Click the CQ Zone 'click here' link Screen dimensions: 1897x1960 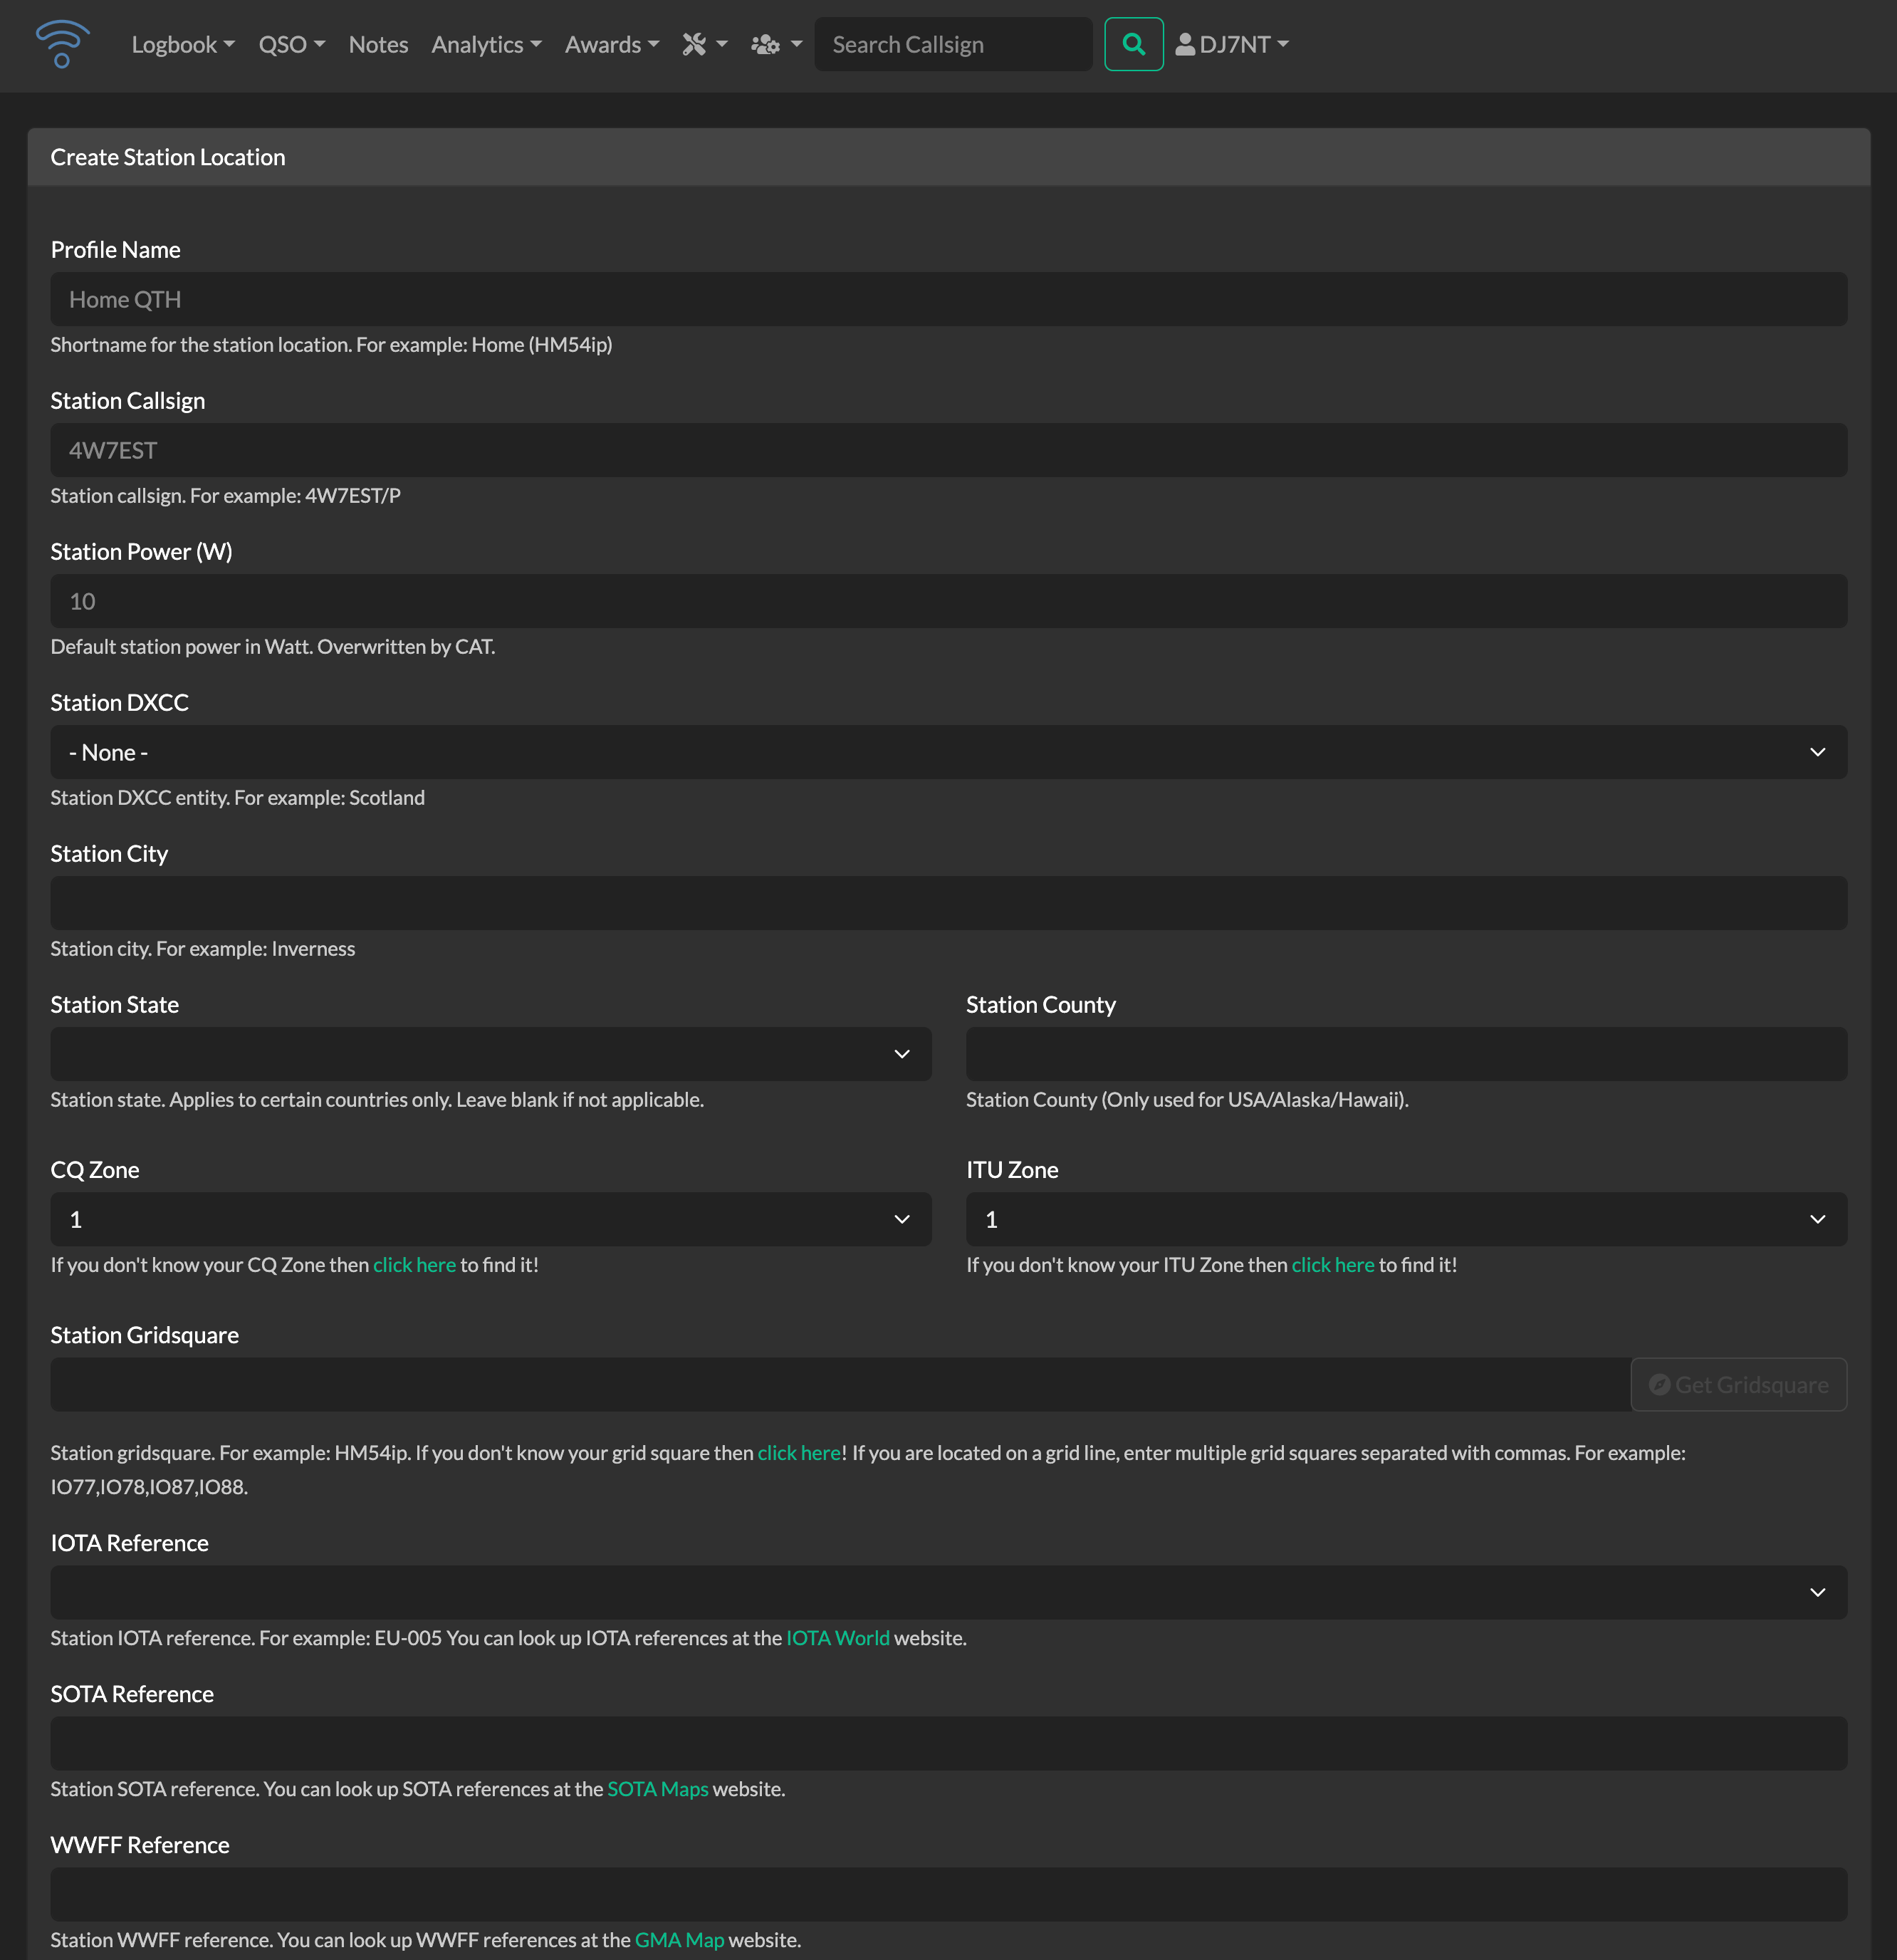pos(414,1265)
